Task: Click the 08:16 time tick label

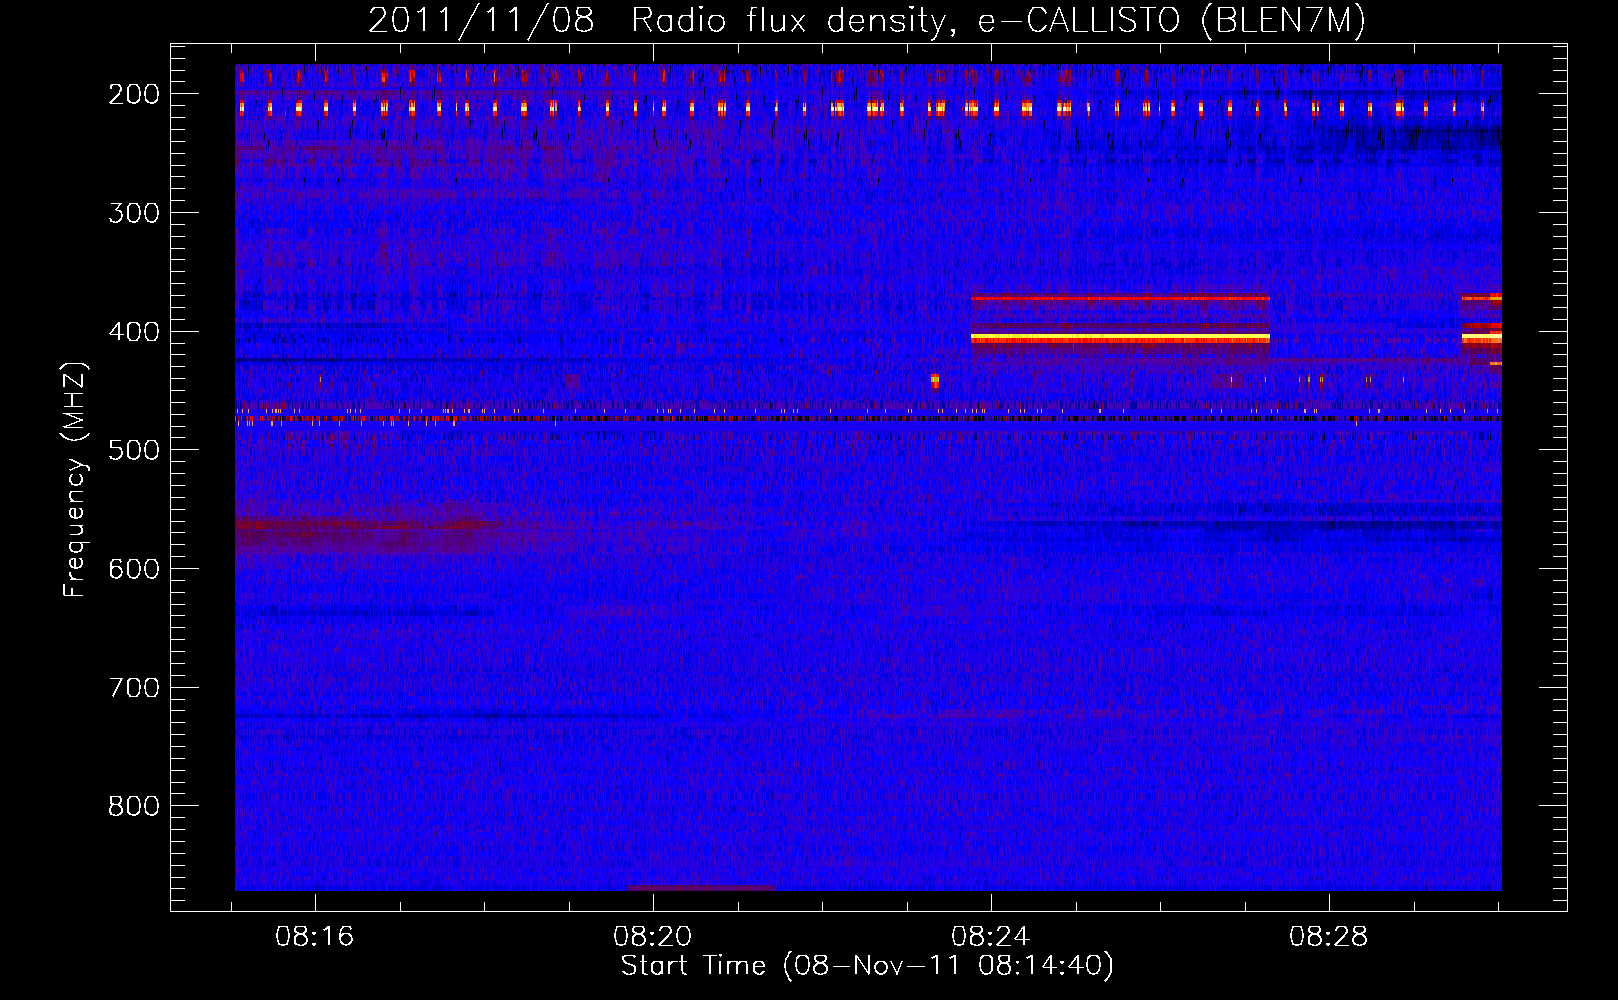Action: coord(315,937)
